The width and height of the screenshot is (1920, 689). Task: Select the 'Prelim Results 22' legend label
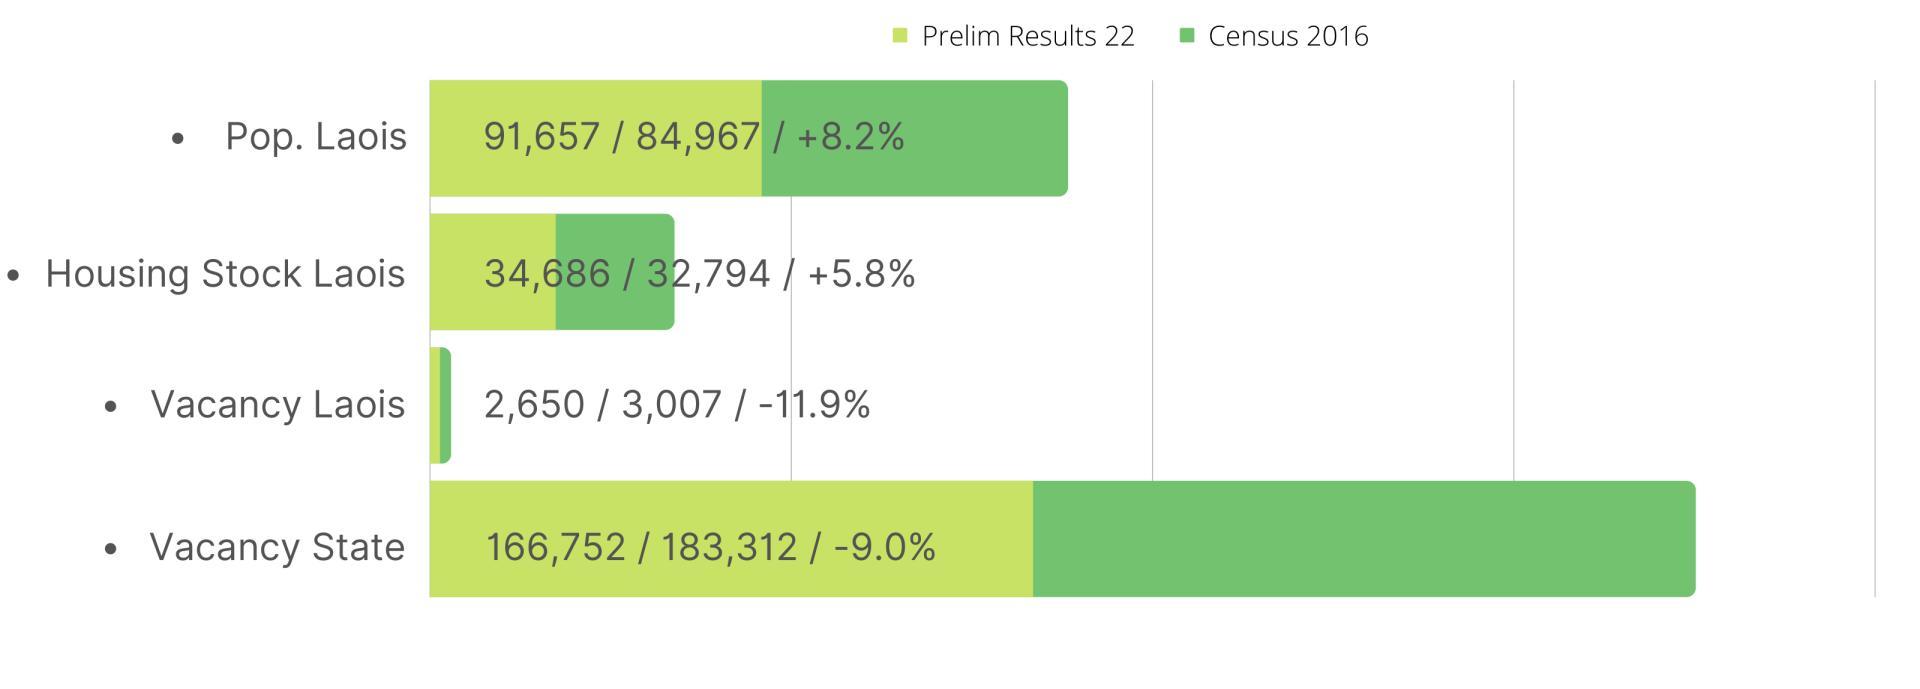coord(1028,36)
